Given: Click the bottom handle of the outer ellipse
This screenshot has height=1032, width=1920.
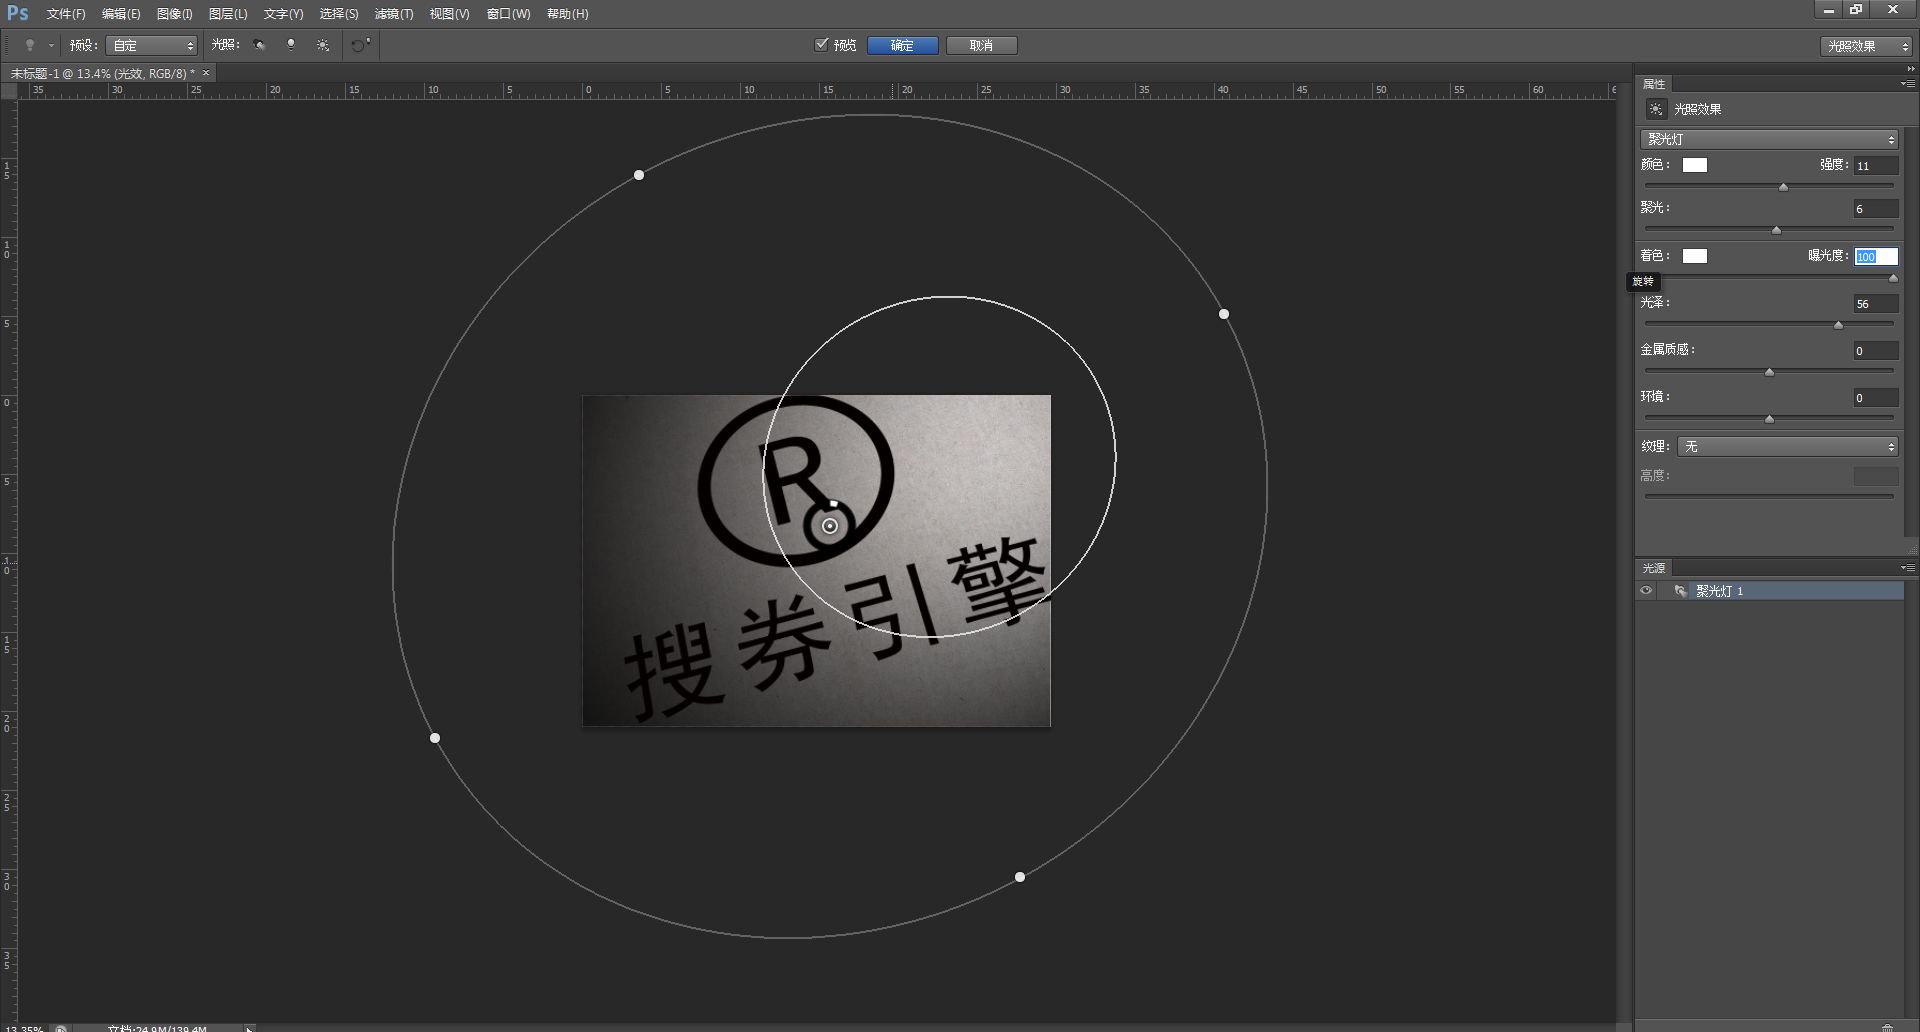Looking at the screenshot, I should 1020,877.
